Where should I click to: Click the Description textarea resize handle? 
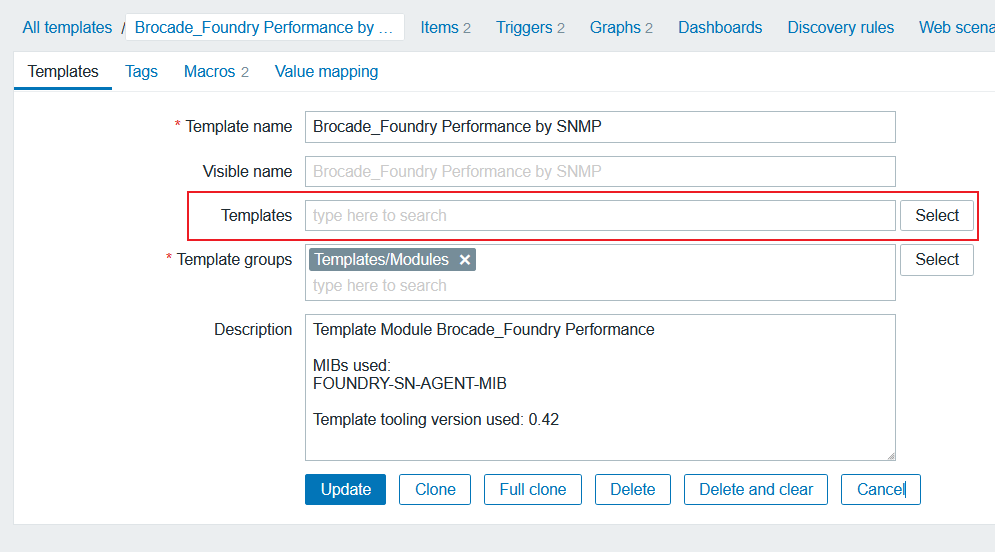click(x=890, y=455)
